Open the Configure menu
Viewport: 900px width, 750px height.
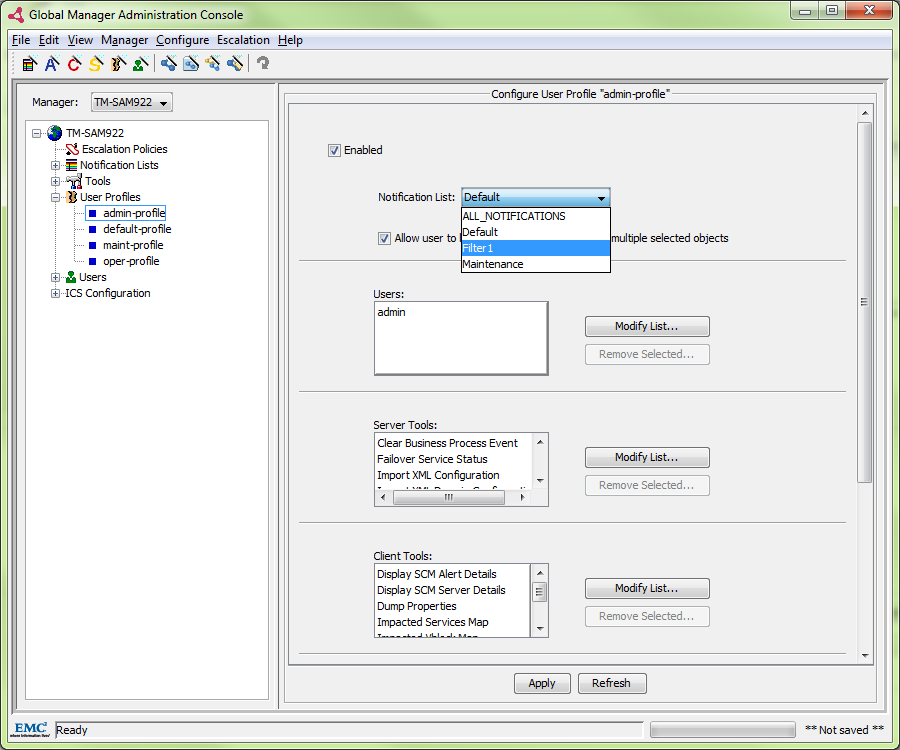(182, 40)
